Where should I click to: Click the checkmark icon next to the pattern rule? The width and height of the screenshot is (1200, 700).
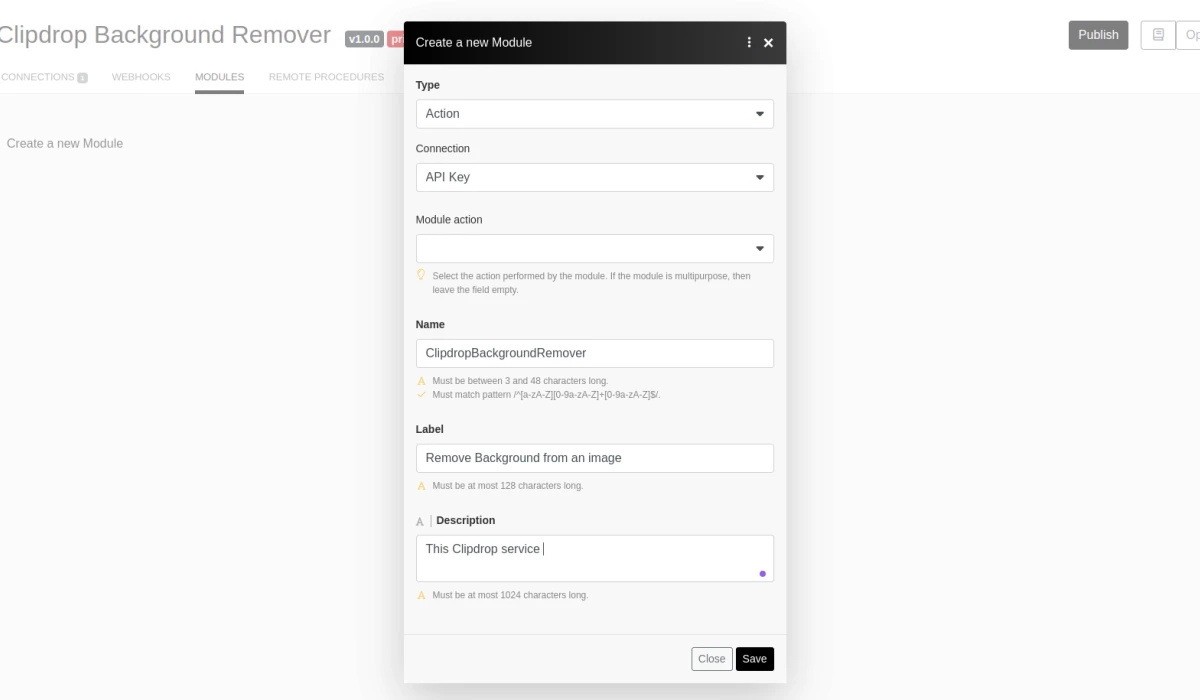pyautogui.click(x=421, y=395)
